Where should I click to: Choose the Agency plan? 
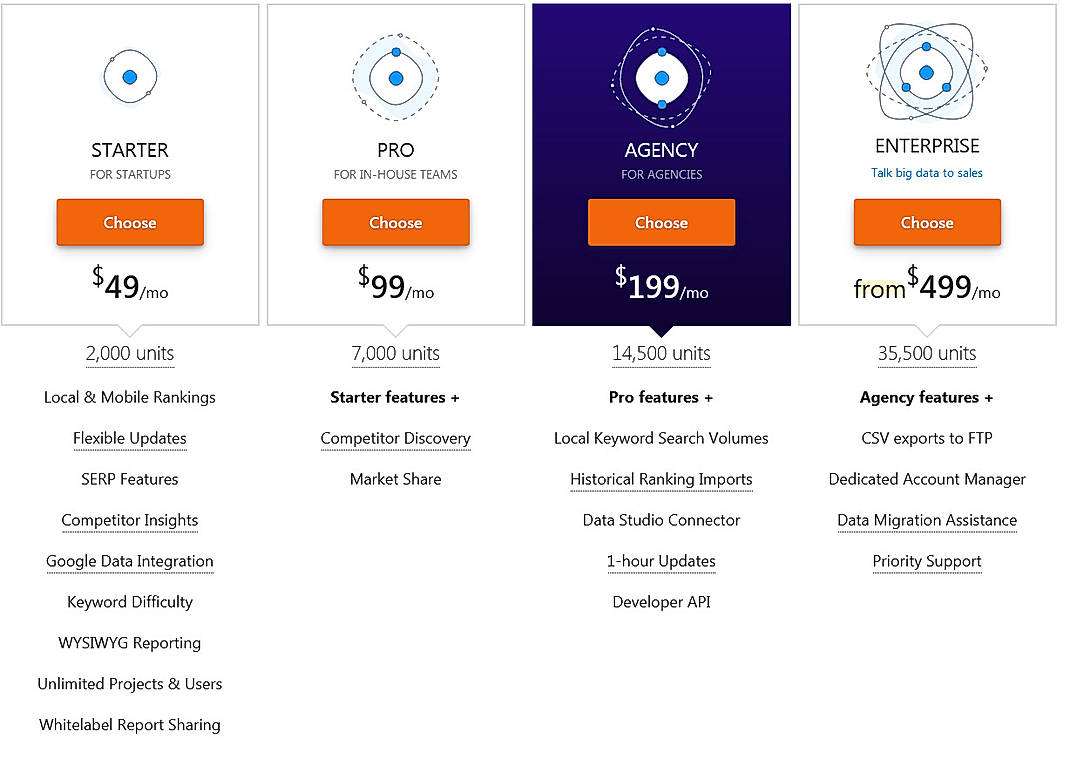tap(661, 222)
